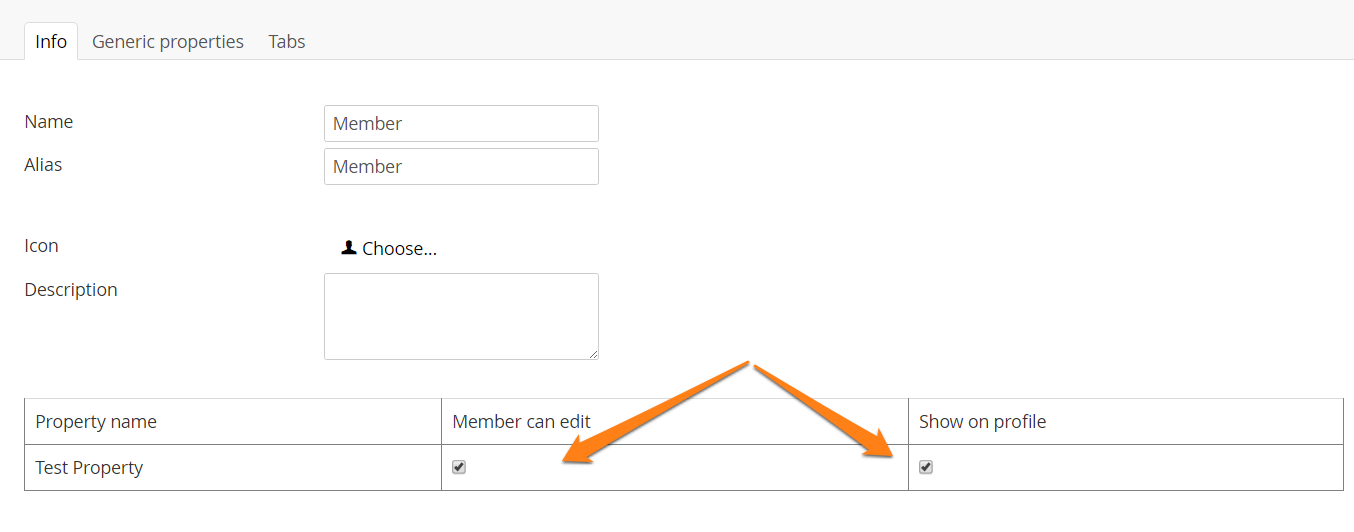This screenshot has width=1354, height=532.
Task: Click the Member can edit column header
Action: (521, 421)
